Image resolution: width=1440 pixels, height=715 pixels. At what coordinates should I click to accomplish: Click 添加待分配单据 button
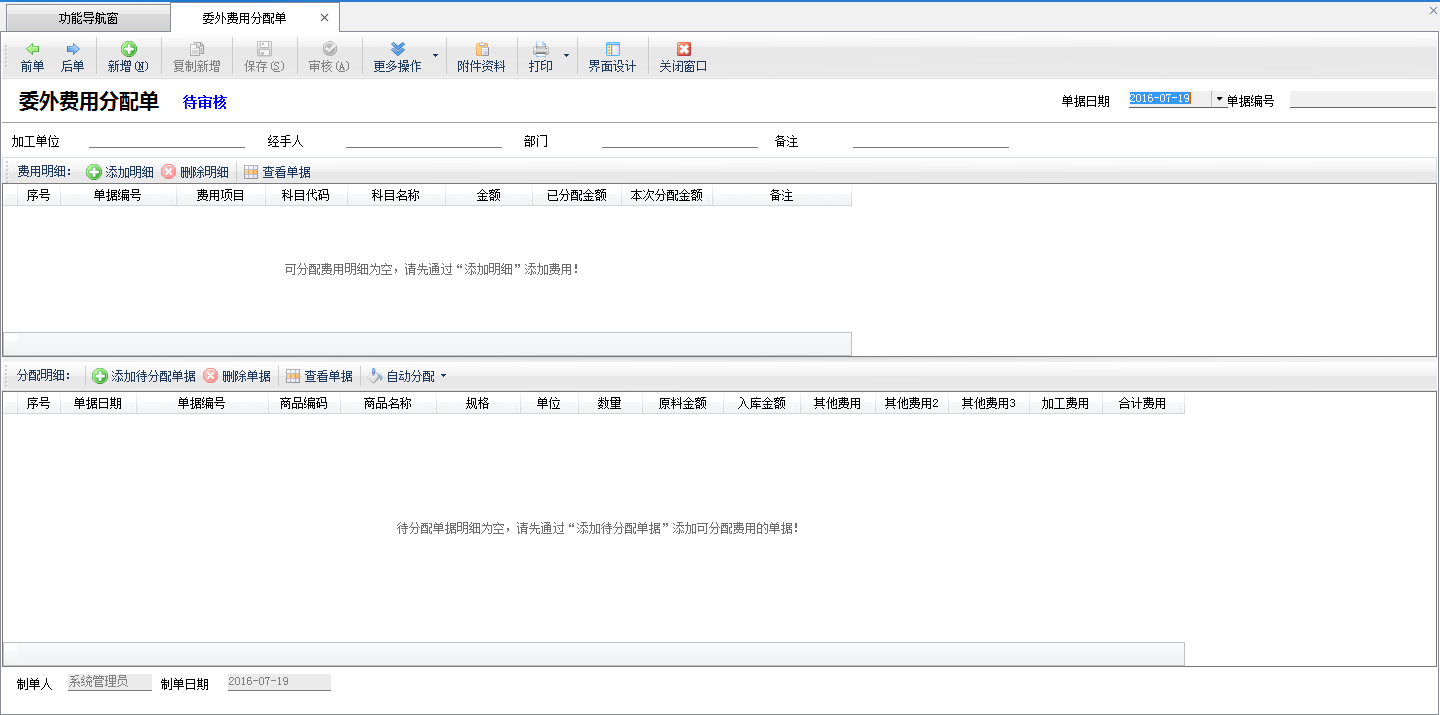click(144, 376)
